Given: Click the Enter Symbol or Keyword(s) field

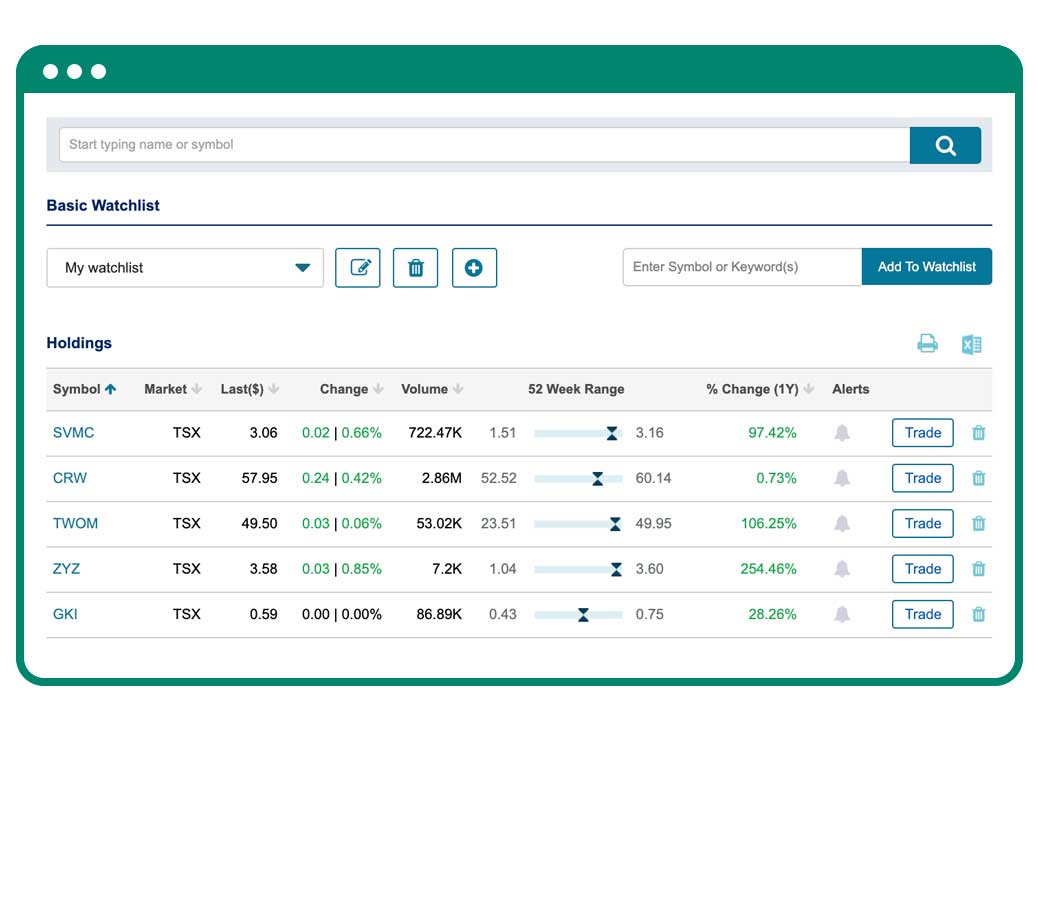Looking at the screenshot, I should pyautogui.click(x=741, y=266).
